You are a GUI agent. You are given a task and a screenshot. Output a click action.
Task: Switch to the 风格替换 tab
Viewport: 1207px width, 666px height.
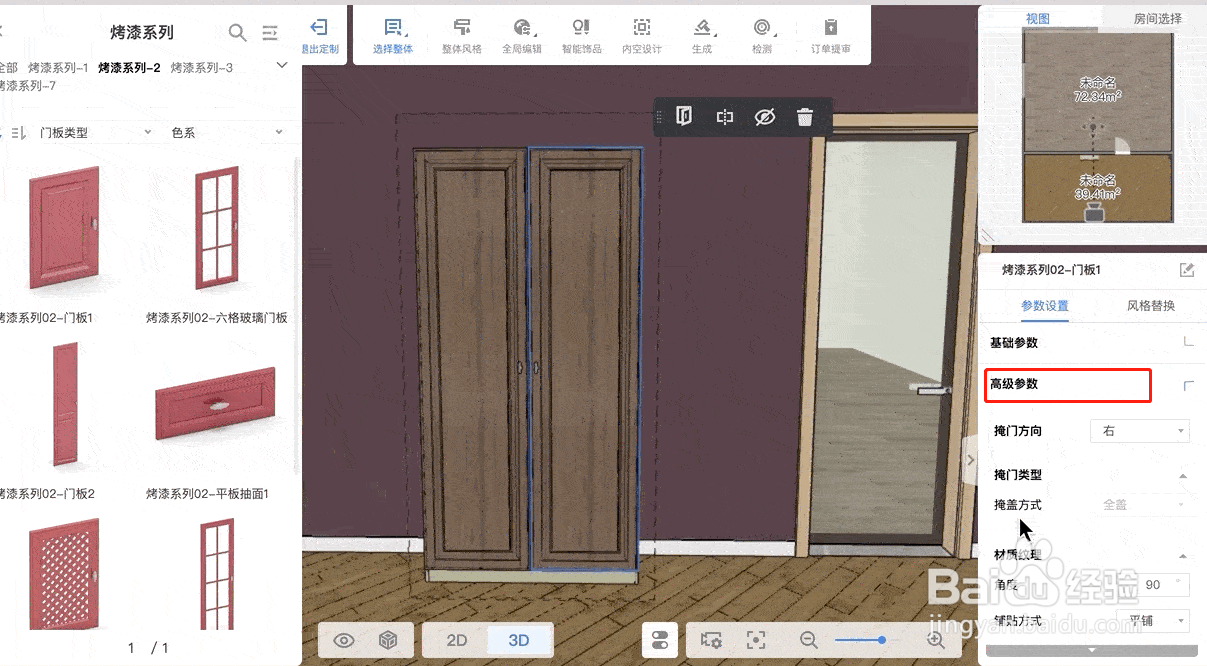[1151, 306]
